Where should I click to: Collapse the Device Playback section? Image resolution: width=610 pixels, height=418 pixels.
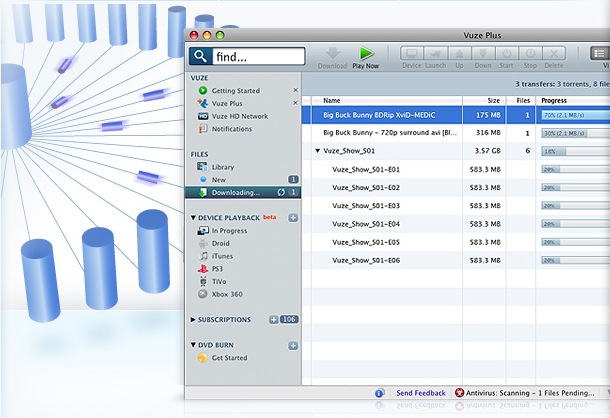(192, 217)
